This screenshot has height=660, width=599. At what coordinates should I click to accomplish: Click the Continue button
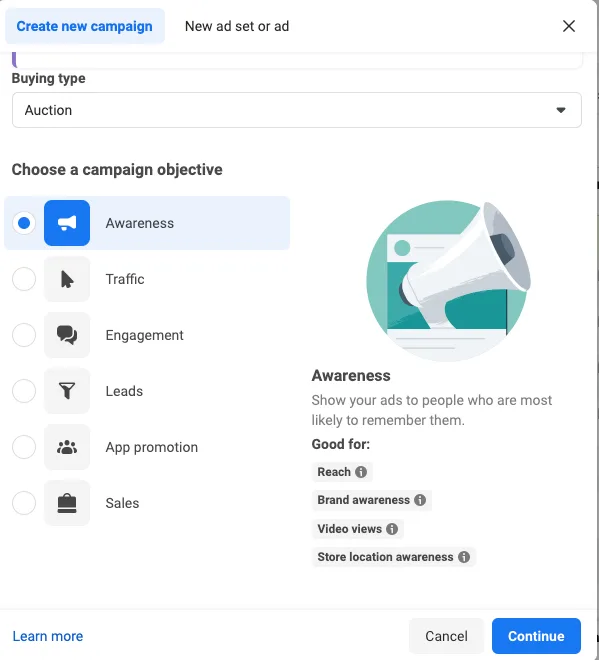tap(536, 636)
